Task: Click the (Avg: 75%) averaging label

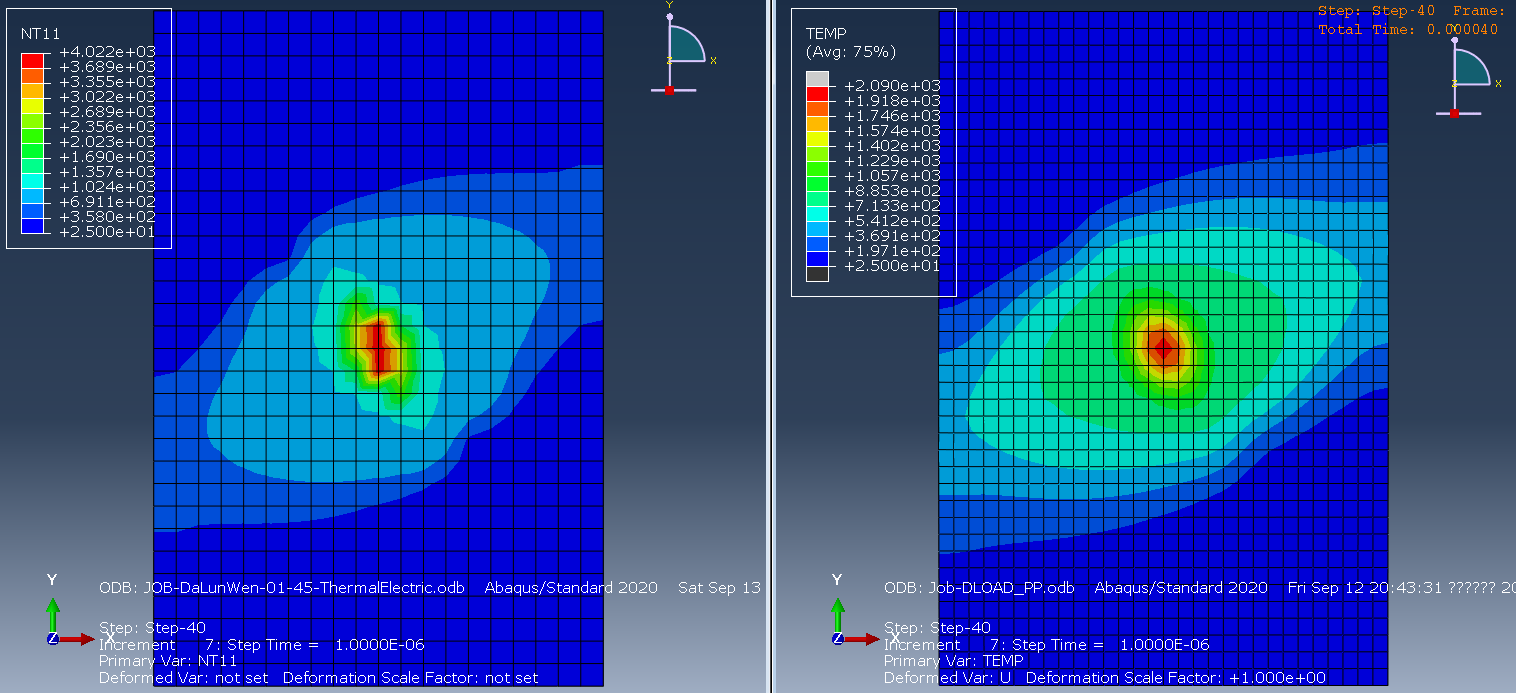Action: (x=851, y=51)
